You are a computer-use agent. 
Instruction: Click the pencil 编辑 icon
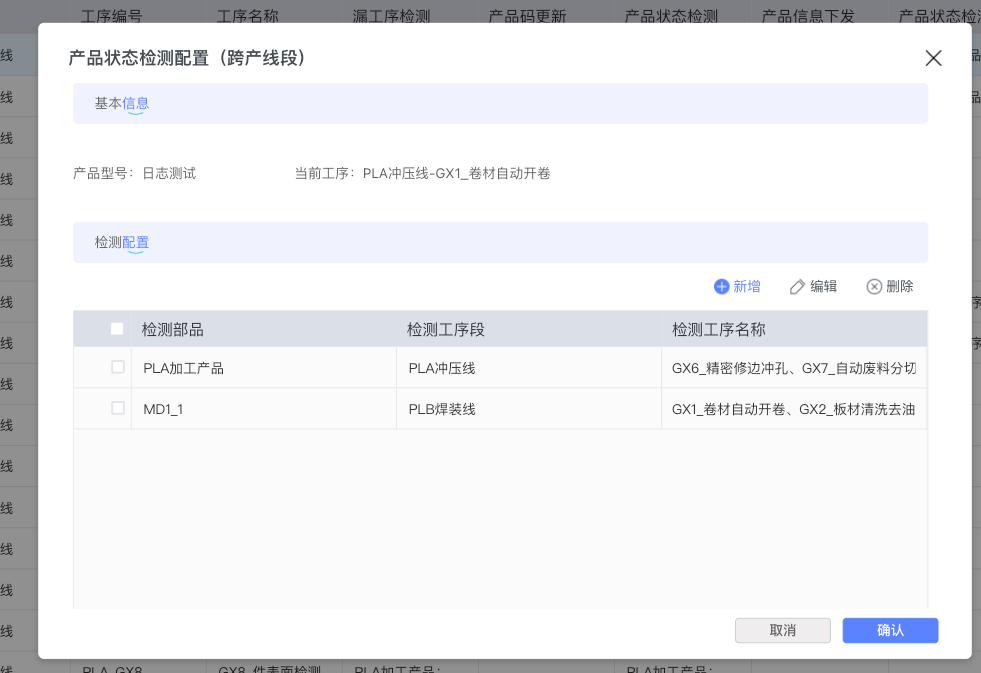point(797,287)
